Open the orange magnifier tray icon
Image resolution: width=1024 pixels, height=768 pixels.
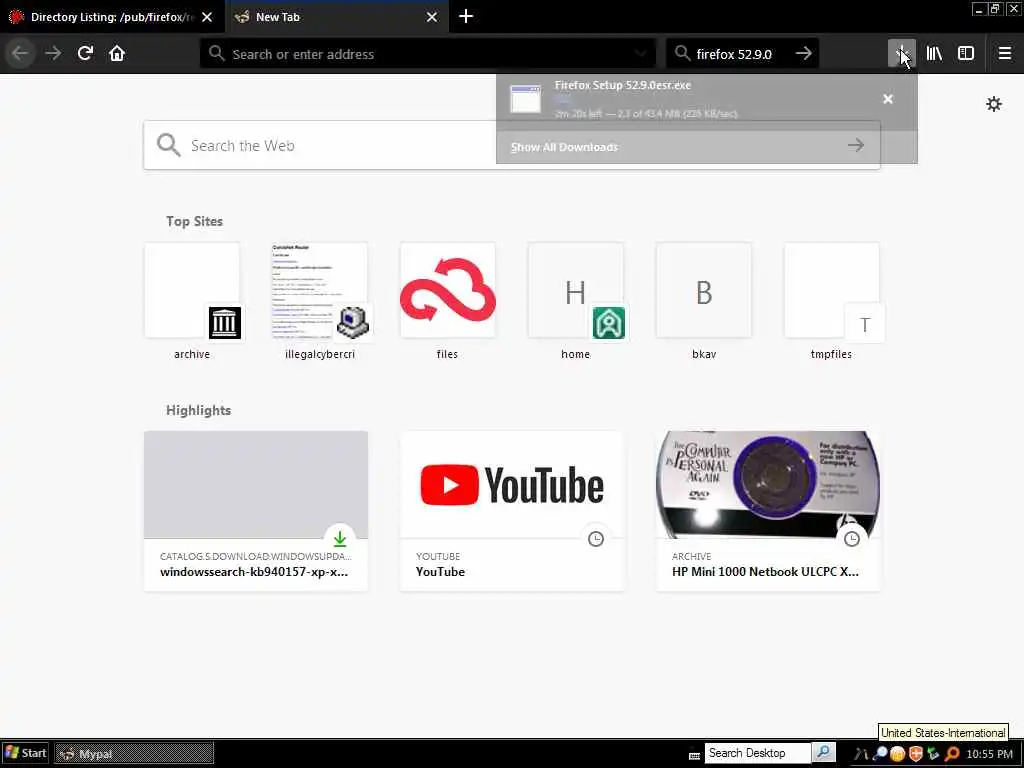tap(952, 754)
